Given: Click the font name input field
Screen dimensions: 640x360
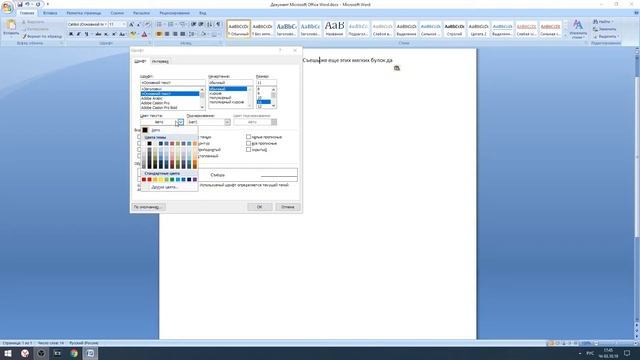Looking at the screenshot, I should (x=173, y=82).
